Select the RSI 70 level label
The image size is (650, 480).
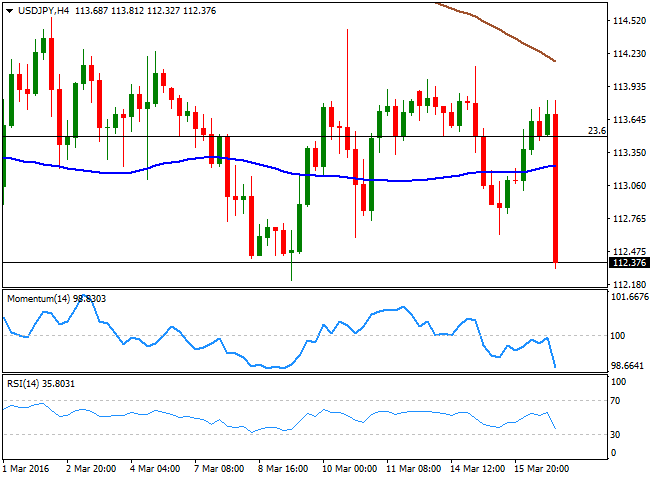coord(615,401)
